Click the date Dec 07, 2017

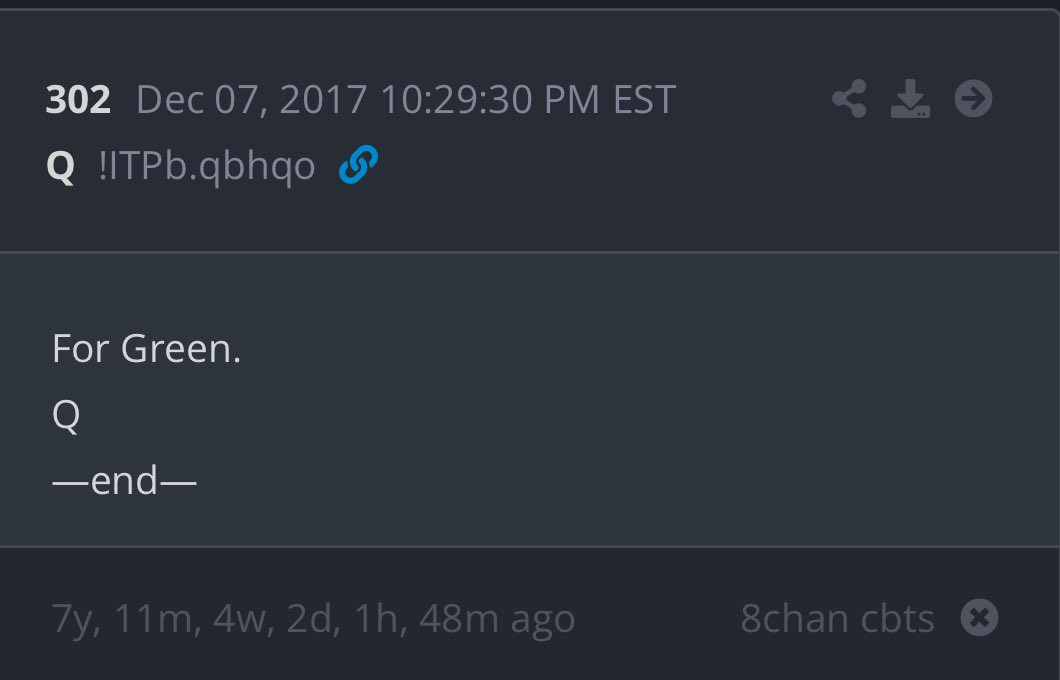(252, 100)
